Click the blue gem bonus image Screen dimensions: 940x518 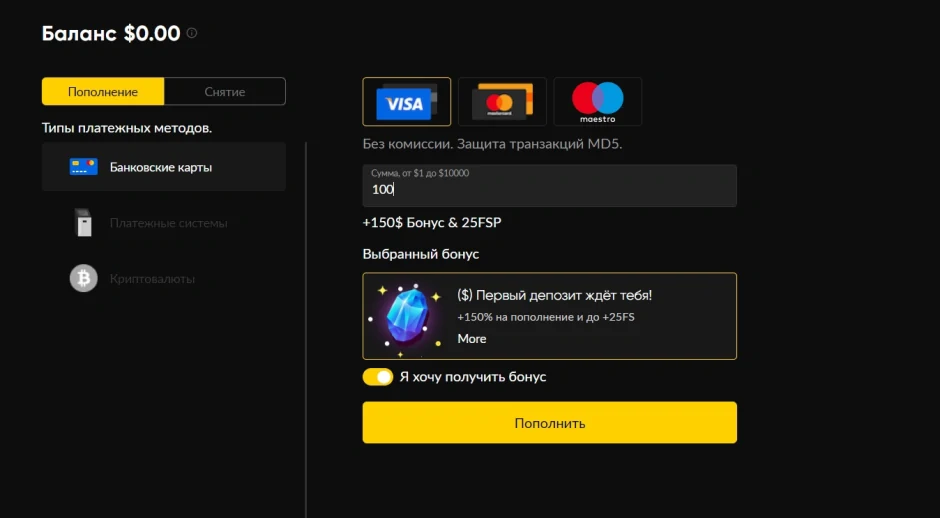pos(406,317)
